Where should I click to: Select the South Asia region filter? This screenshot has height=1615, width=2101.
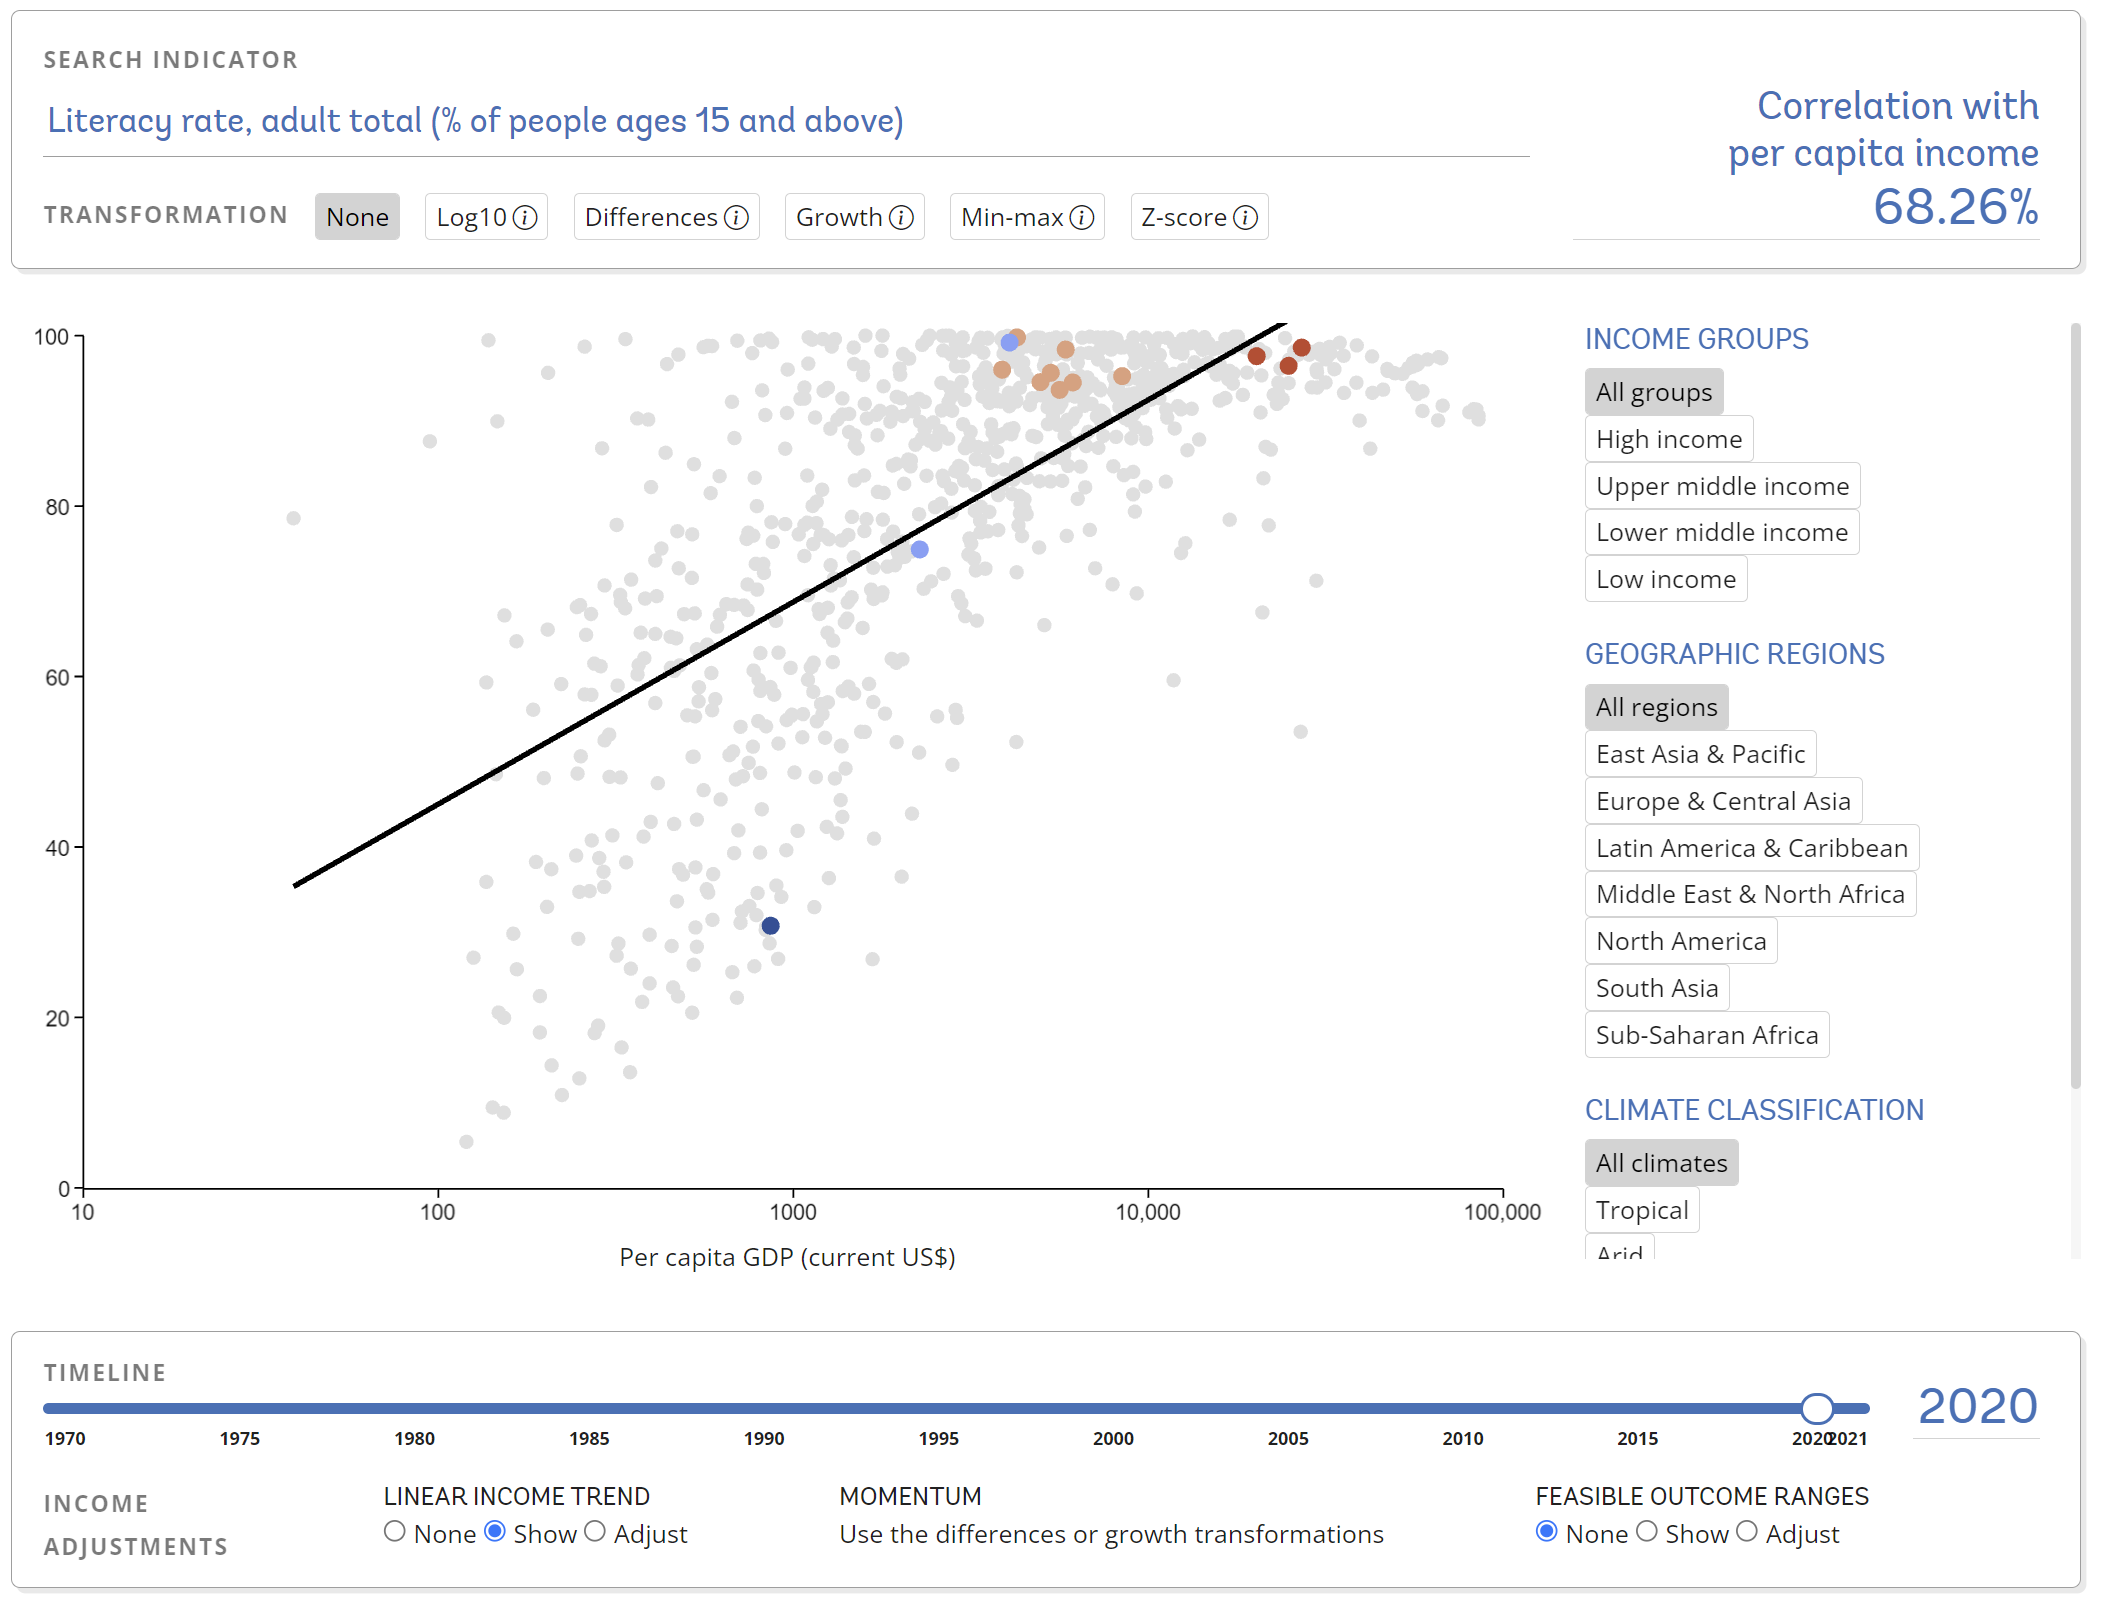(1656, 988)
